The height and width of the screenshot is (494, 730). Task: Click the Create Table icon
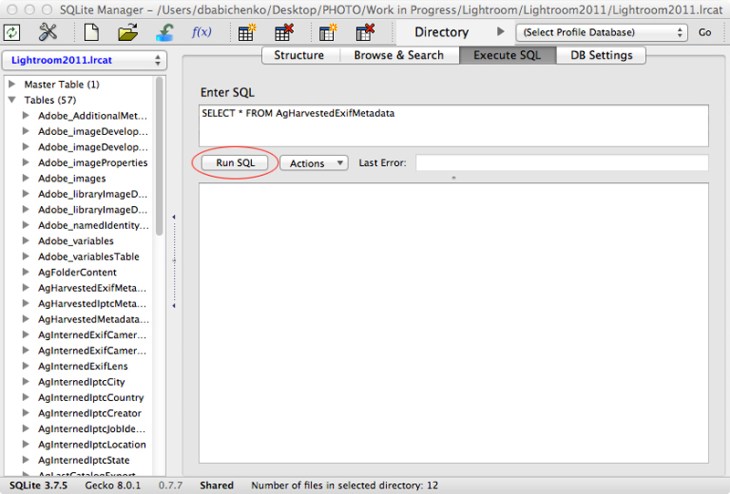click(246, 32)
